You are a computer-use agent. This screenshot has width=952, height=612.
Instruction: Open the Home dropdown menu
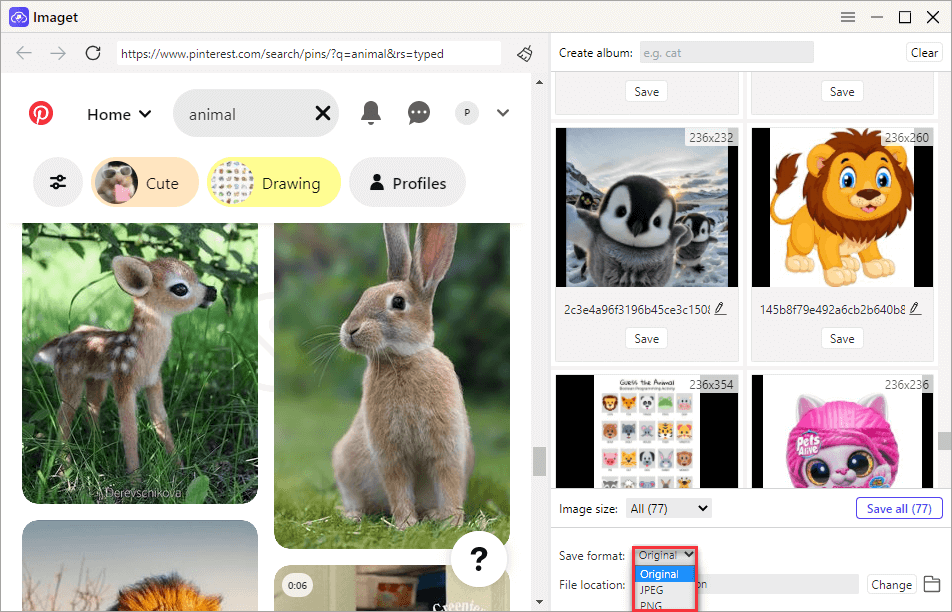click(119, 114)
